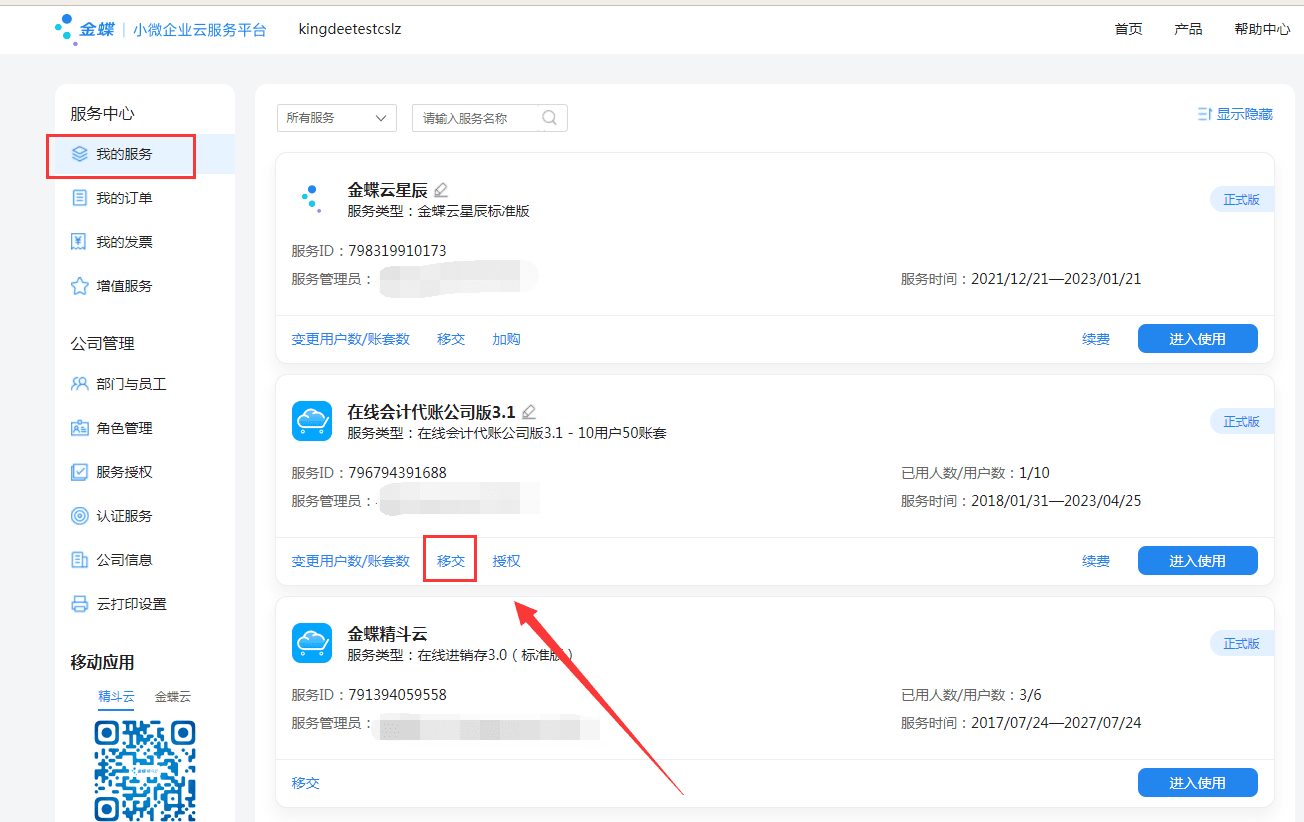Click the target icon beside 认证服务
Screen dimensions: 1304x822
click(80, 516)
